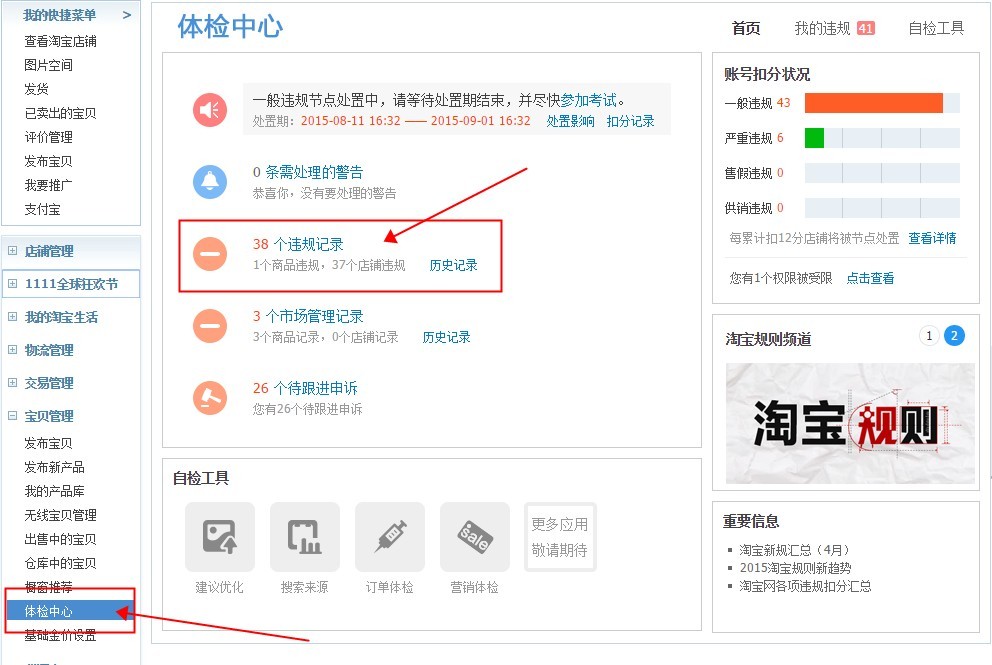Open 评价管理 in quick menu
Screen dimensions: 992x665
click(x=48, y=137)
